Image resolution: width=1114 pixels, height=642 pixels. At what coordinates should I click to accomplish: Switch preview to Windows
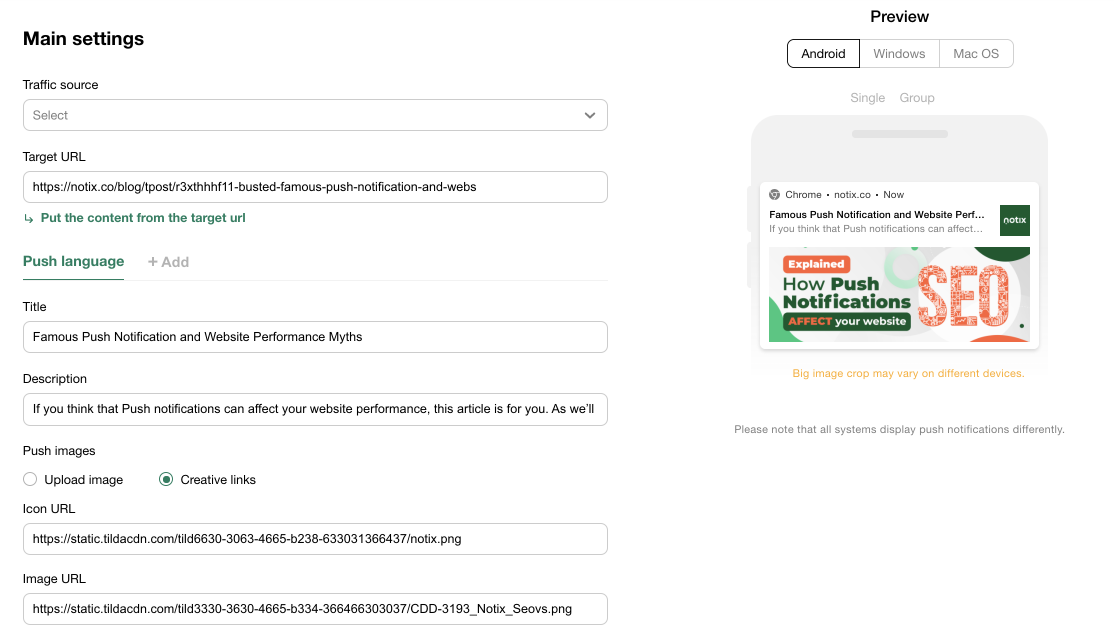(x=899, y=53)
